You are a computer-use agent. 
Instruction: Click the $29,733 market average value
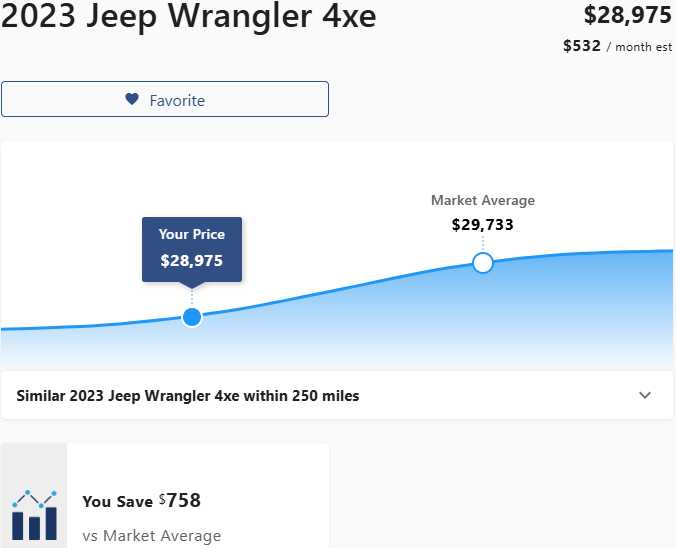point(483,225)
